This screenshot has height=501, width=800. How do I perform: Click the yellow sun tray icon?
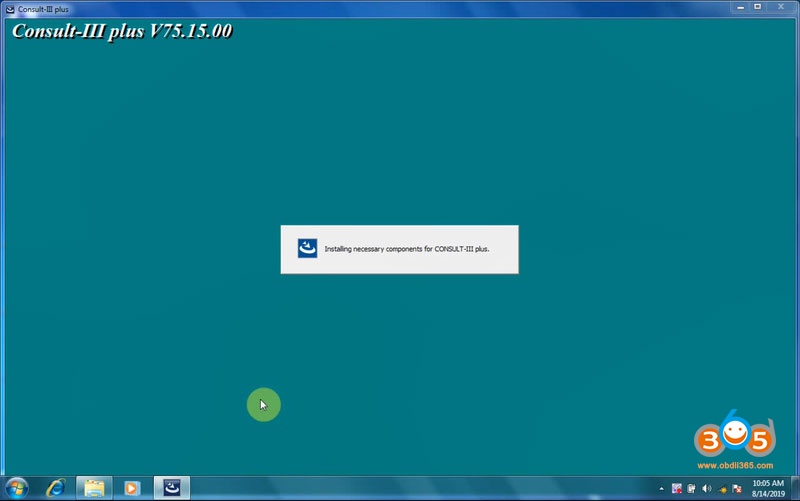click(722, 489)
